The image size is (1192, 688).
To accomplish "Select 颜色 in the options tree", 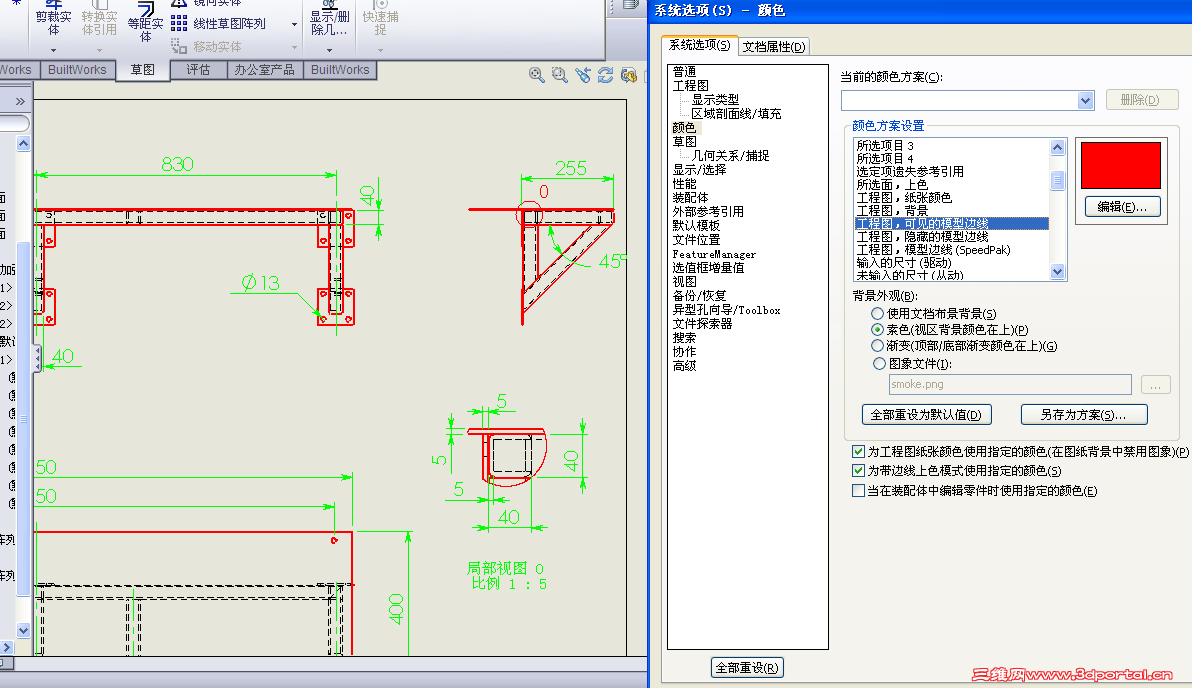I will click(684, 128).
